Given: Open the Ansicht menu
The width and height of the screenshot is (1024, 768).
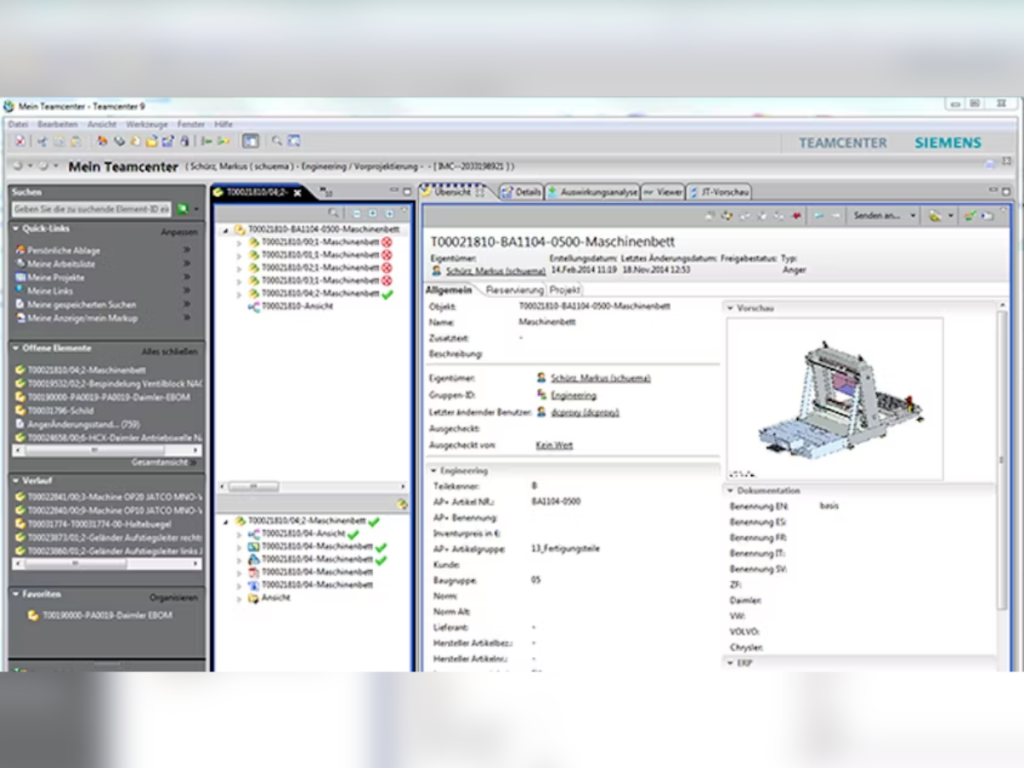Looking at the screenshot, I should (x=101, y=124).
